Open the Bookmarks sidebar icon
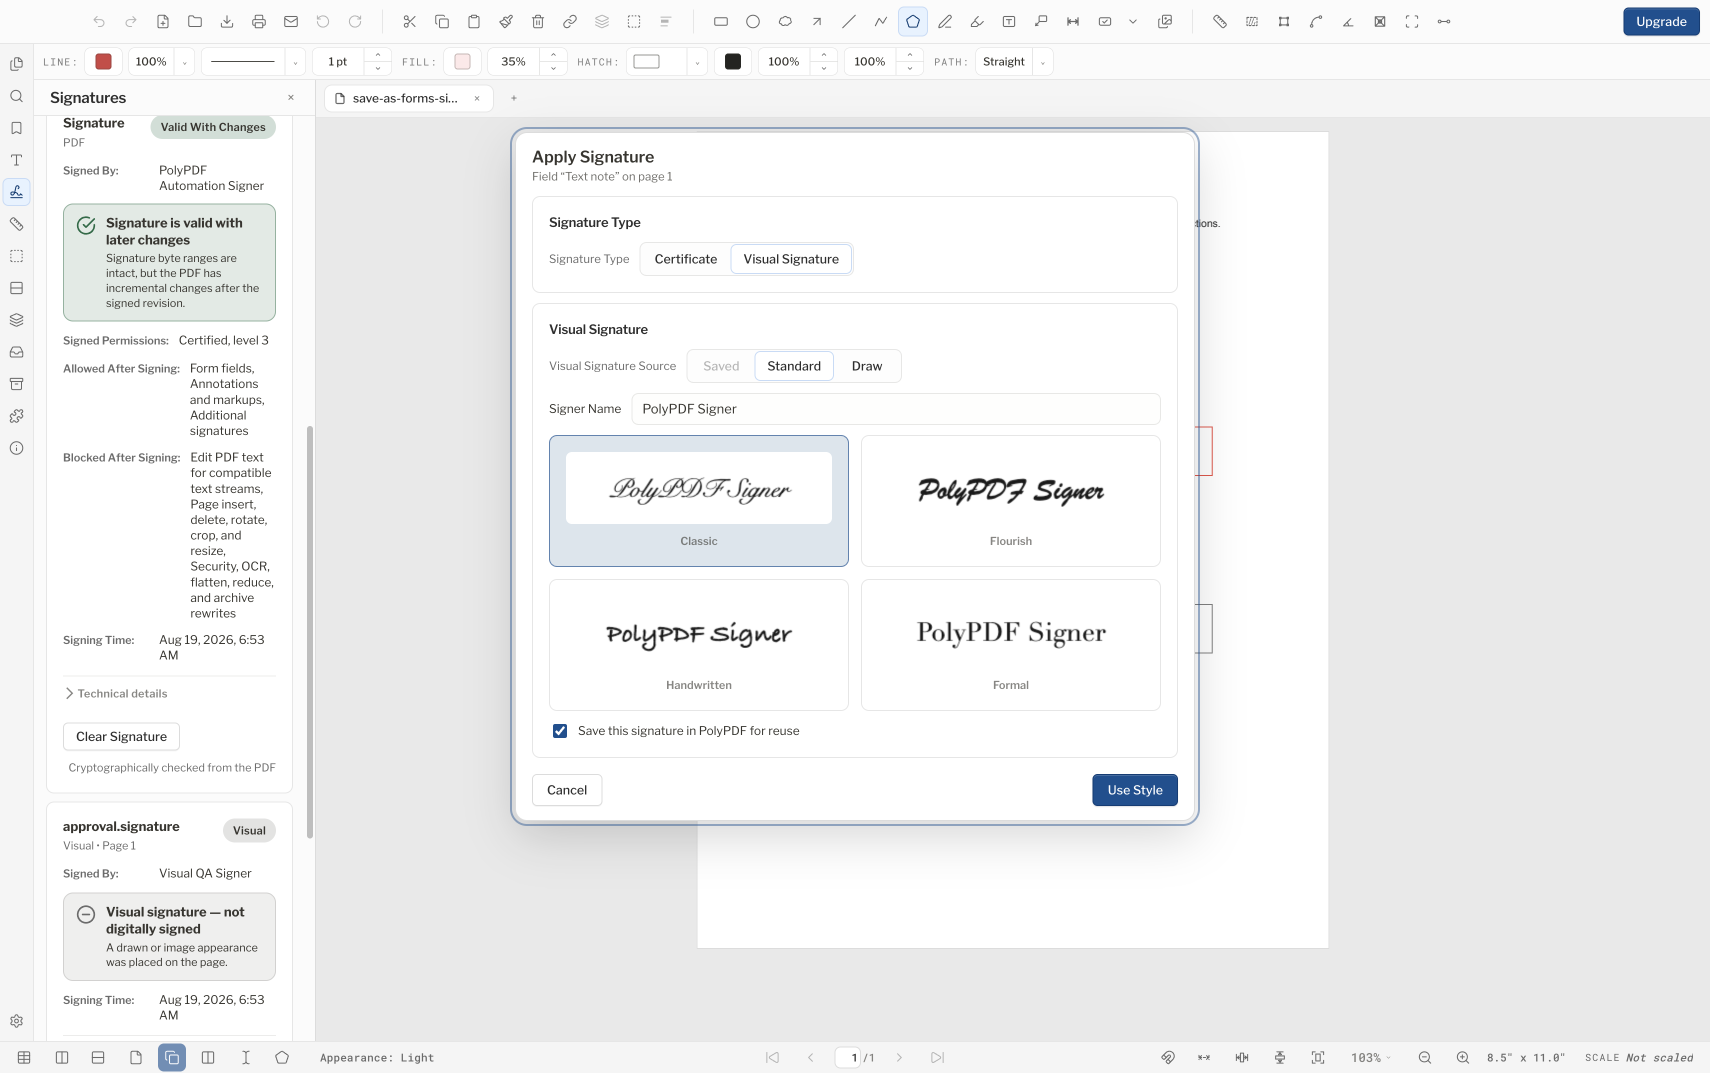The height and width of the screenshot is (1073, 1710). [x=17, y=128]
